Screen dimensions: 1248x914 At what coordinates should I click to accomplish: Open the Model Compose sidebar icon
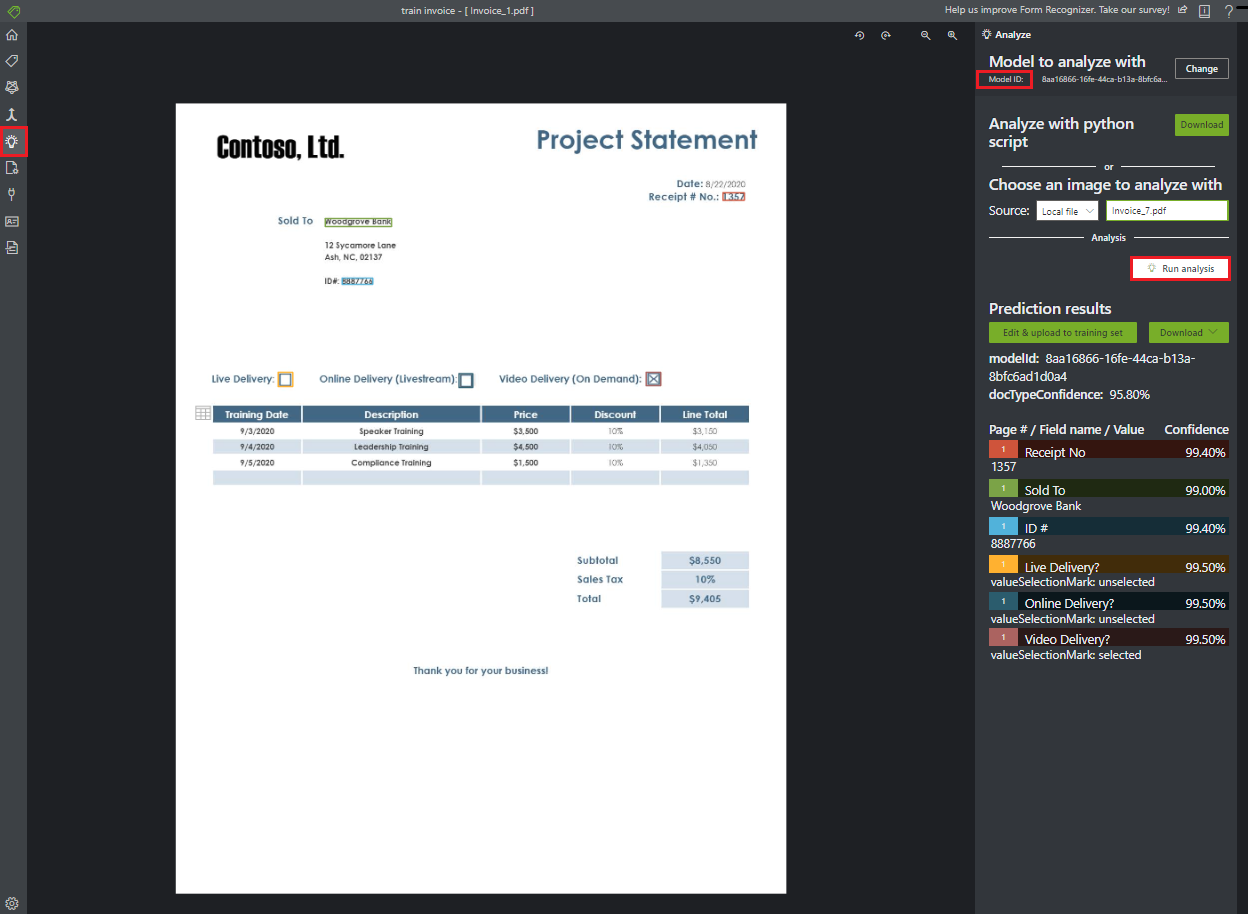point(12,87)
